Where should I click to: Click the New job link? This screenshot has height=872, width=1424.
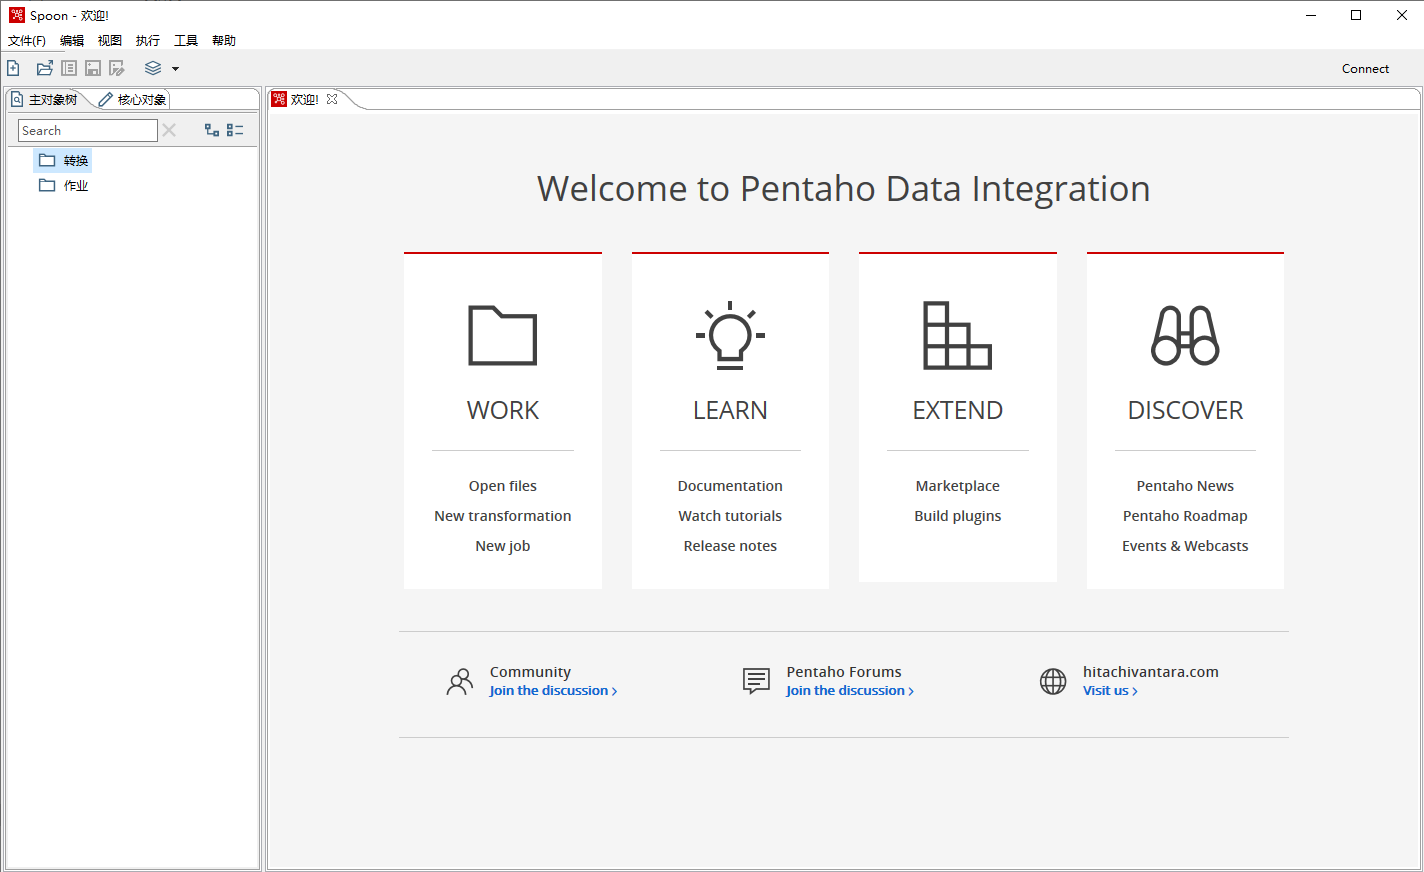pos(503,546)
